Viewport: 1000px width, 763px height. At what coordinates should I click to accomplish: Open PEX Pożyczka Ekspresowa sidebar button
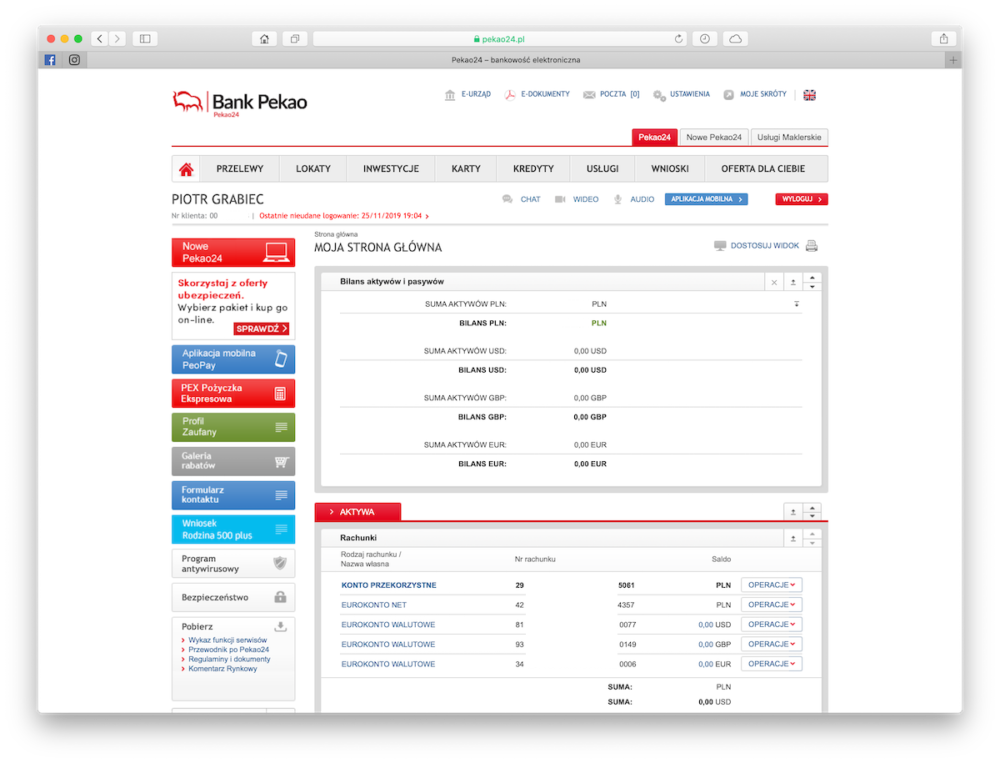tap(233, 393)
